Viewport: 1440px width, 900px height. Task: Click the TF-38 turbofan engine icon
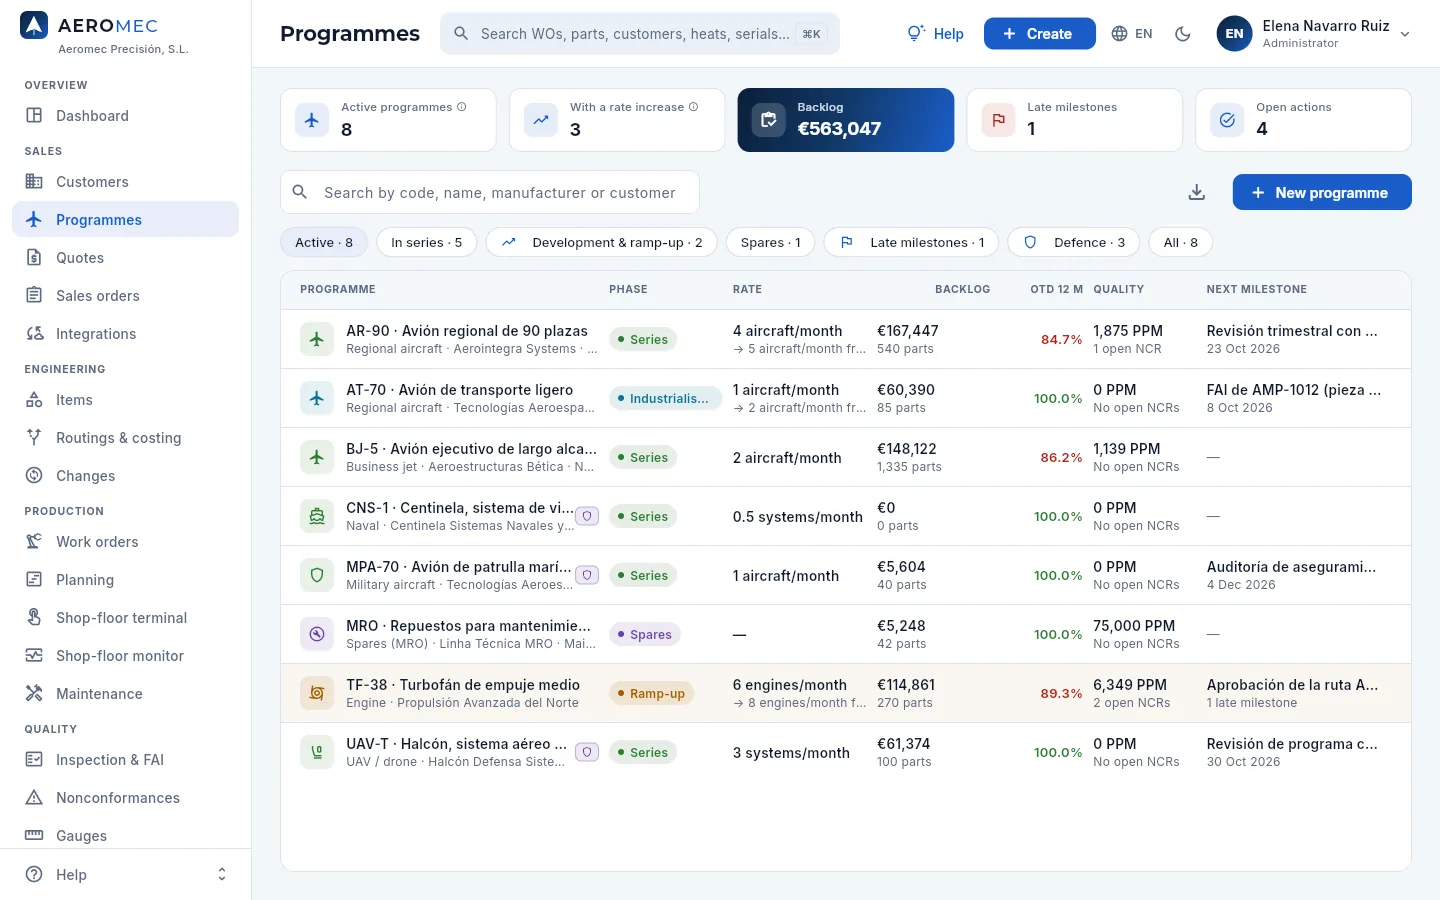pos(317,693)
